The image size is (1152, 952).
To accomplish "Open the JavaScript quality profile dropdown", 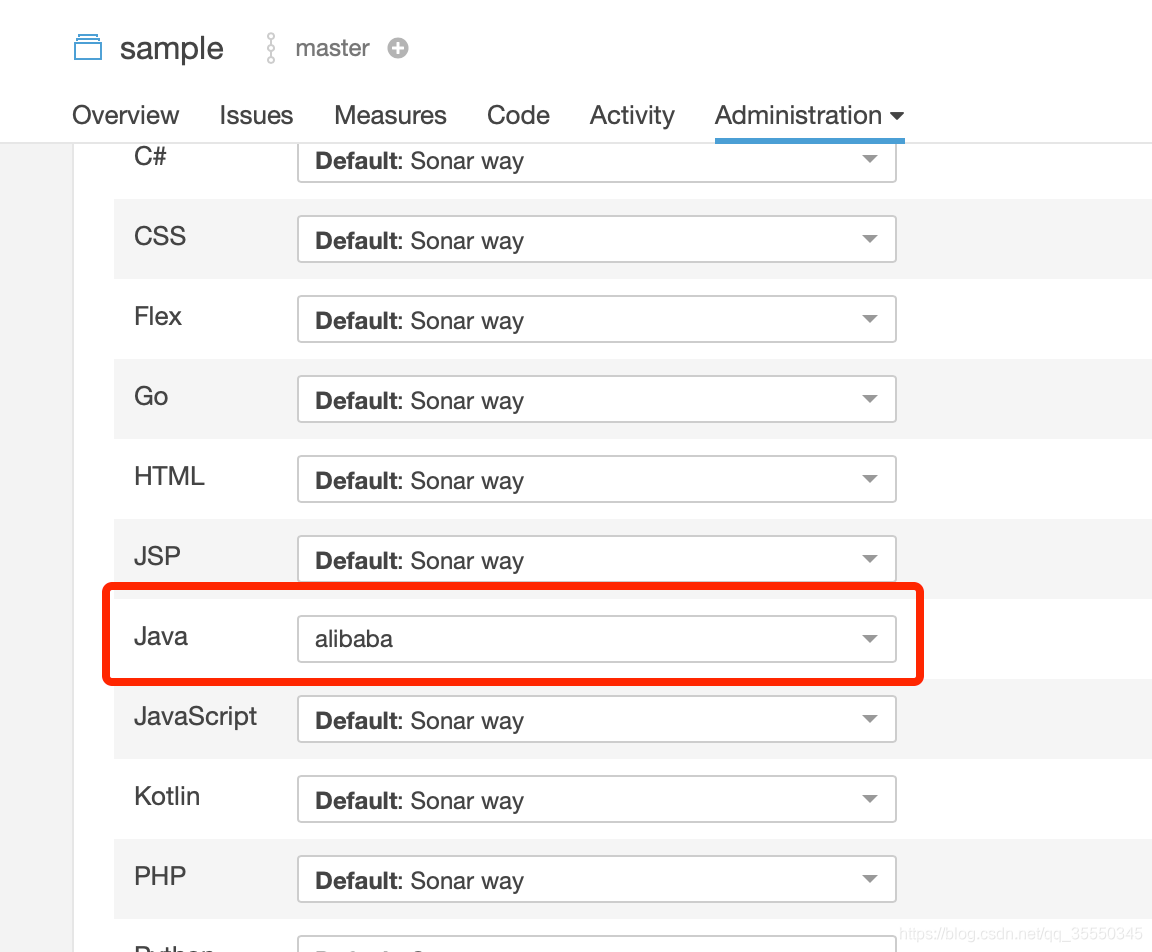I will click(597, 719).
